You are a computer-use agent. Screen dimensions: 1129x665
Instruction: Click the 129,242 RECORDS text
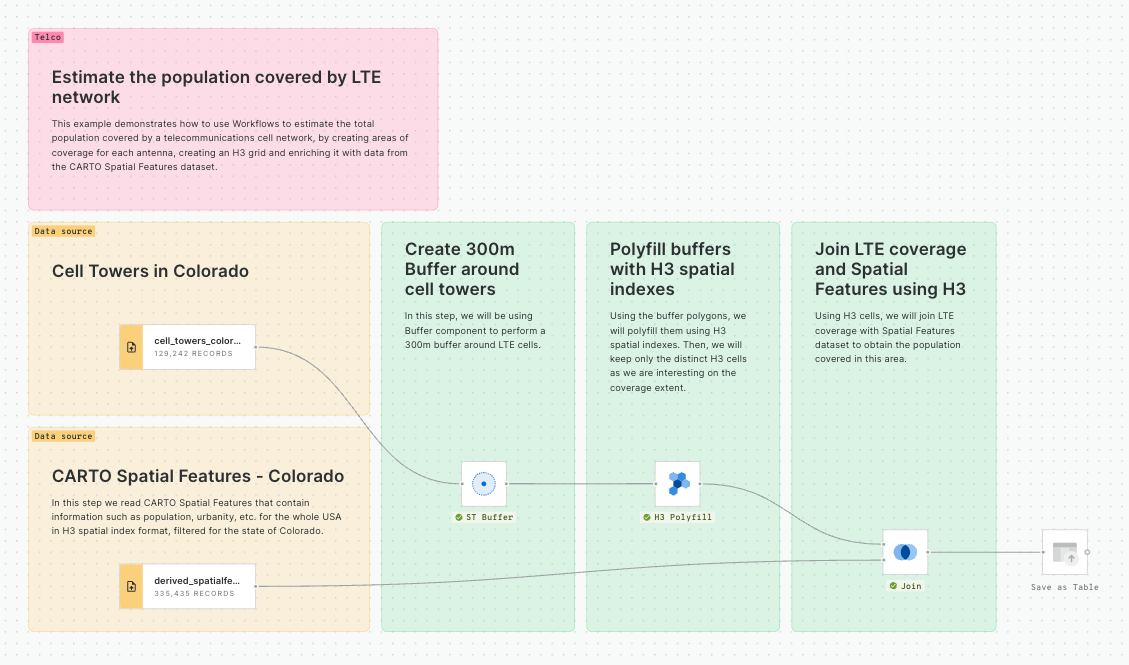[193, 354]
